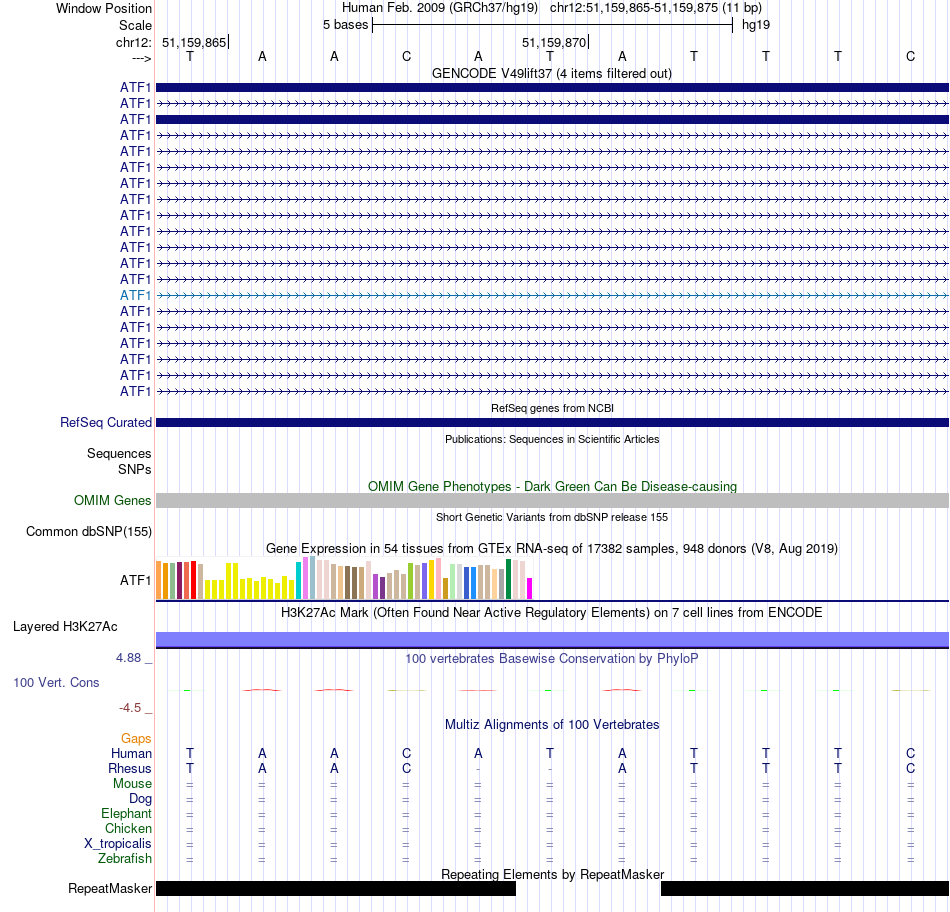Image resolution: width=950 pixels, height=912 pixels.
Task: Open H3K27Ac Mark ENCODE track title
Action: tap(551, 612)
